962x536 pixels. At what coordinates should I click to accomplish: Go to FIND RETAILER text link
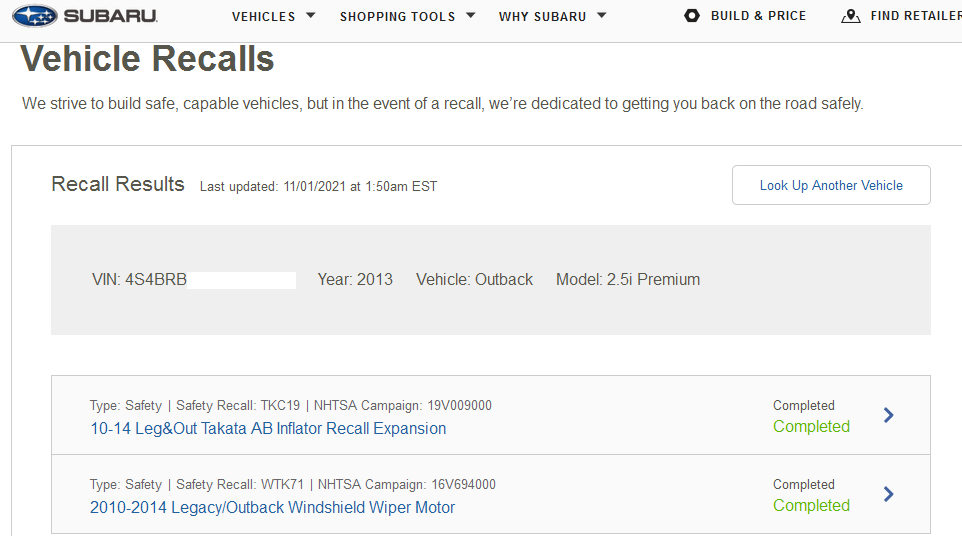(x=915, y=16)
